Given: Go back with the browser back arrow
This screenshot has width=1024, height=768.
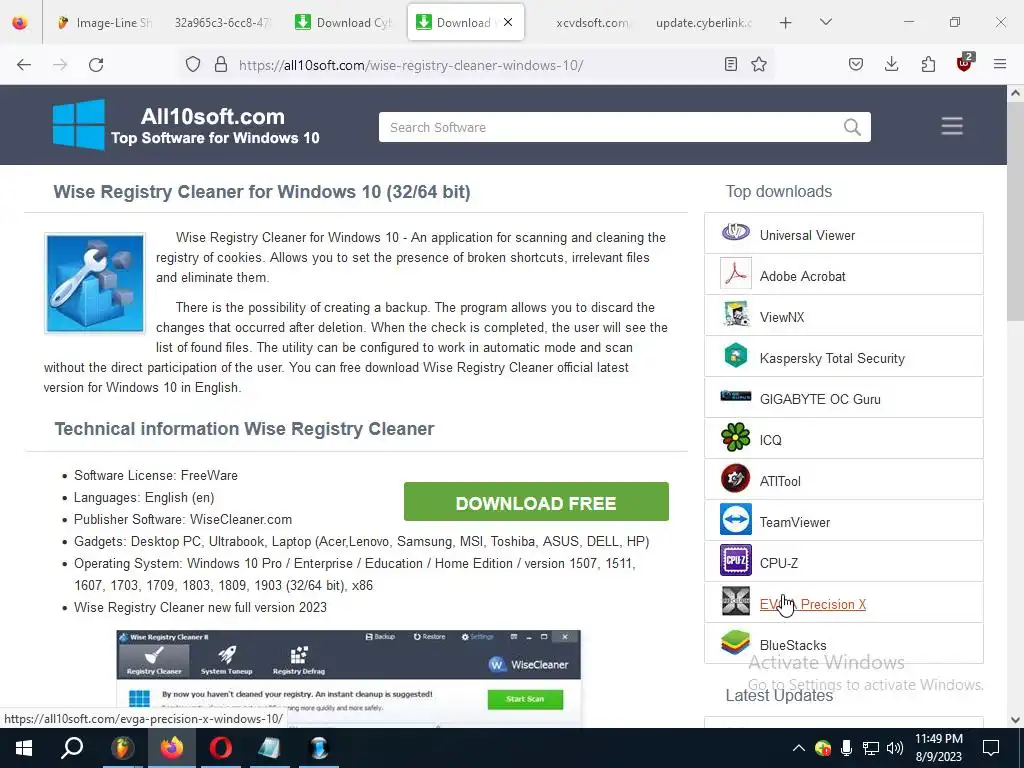Looking at the screenshot, I should tap(24, 65).
